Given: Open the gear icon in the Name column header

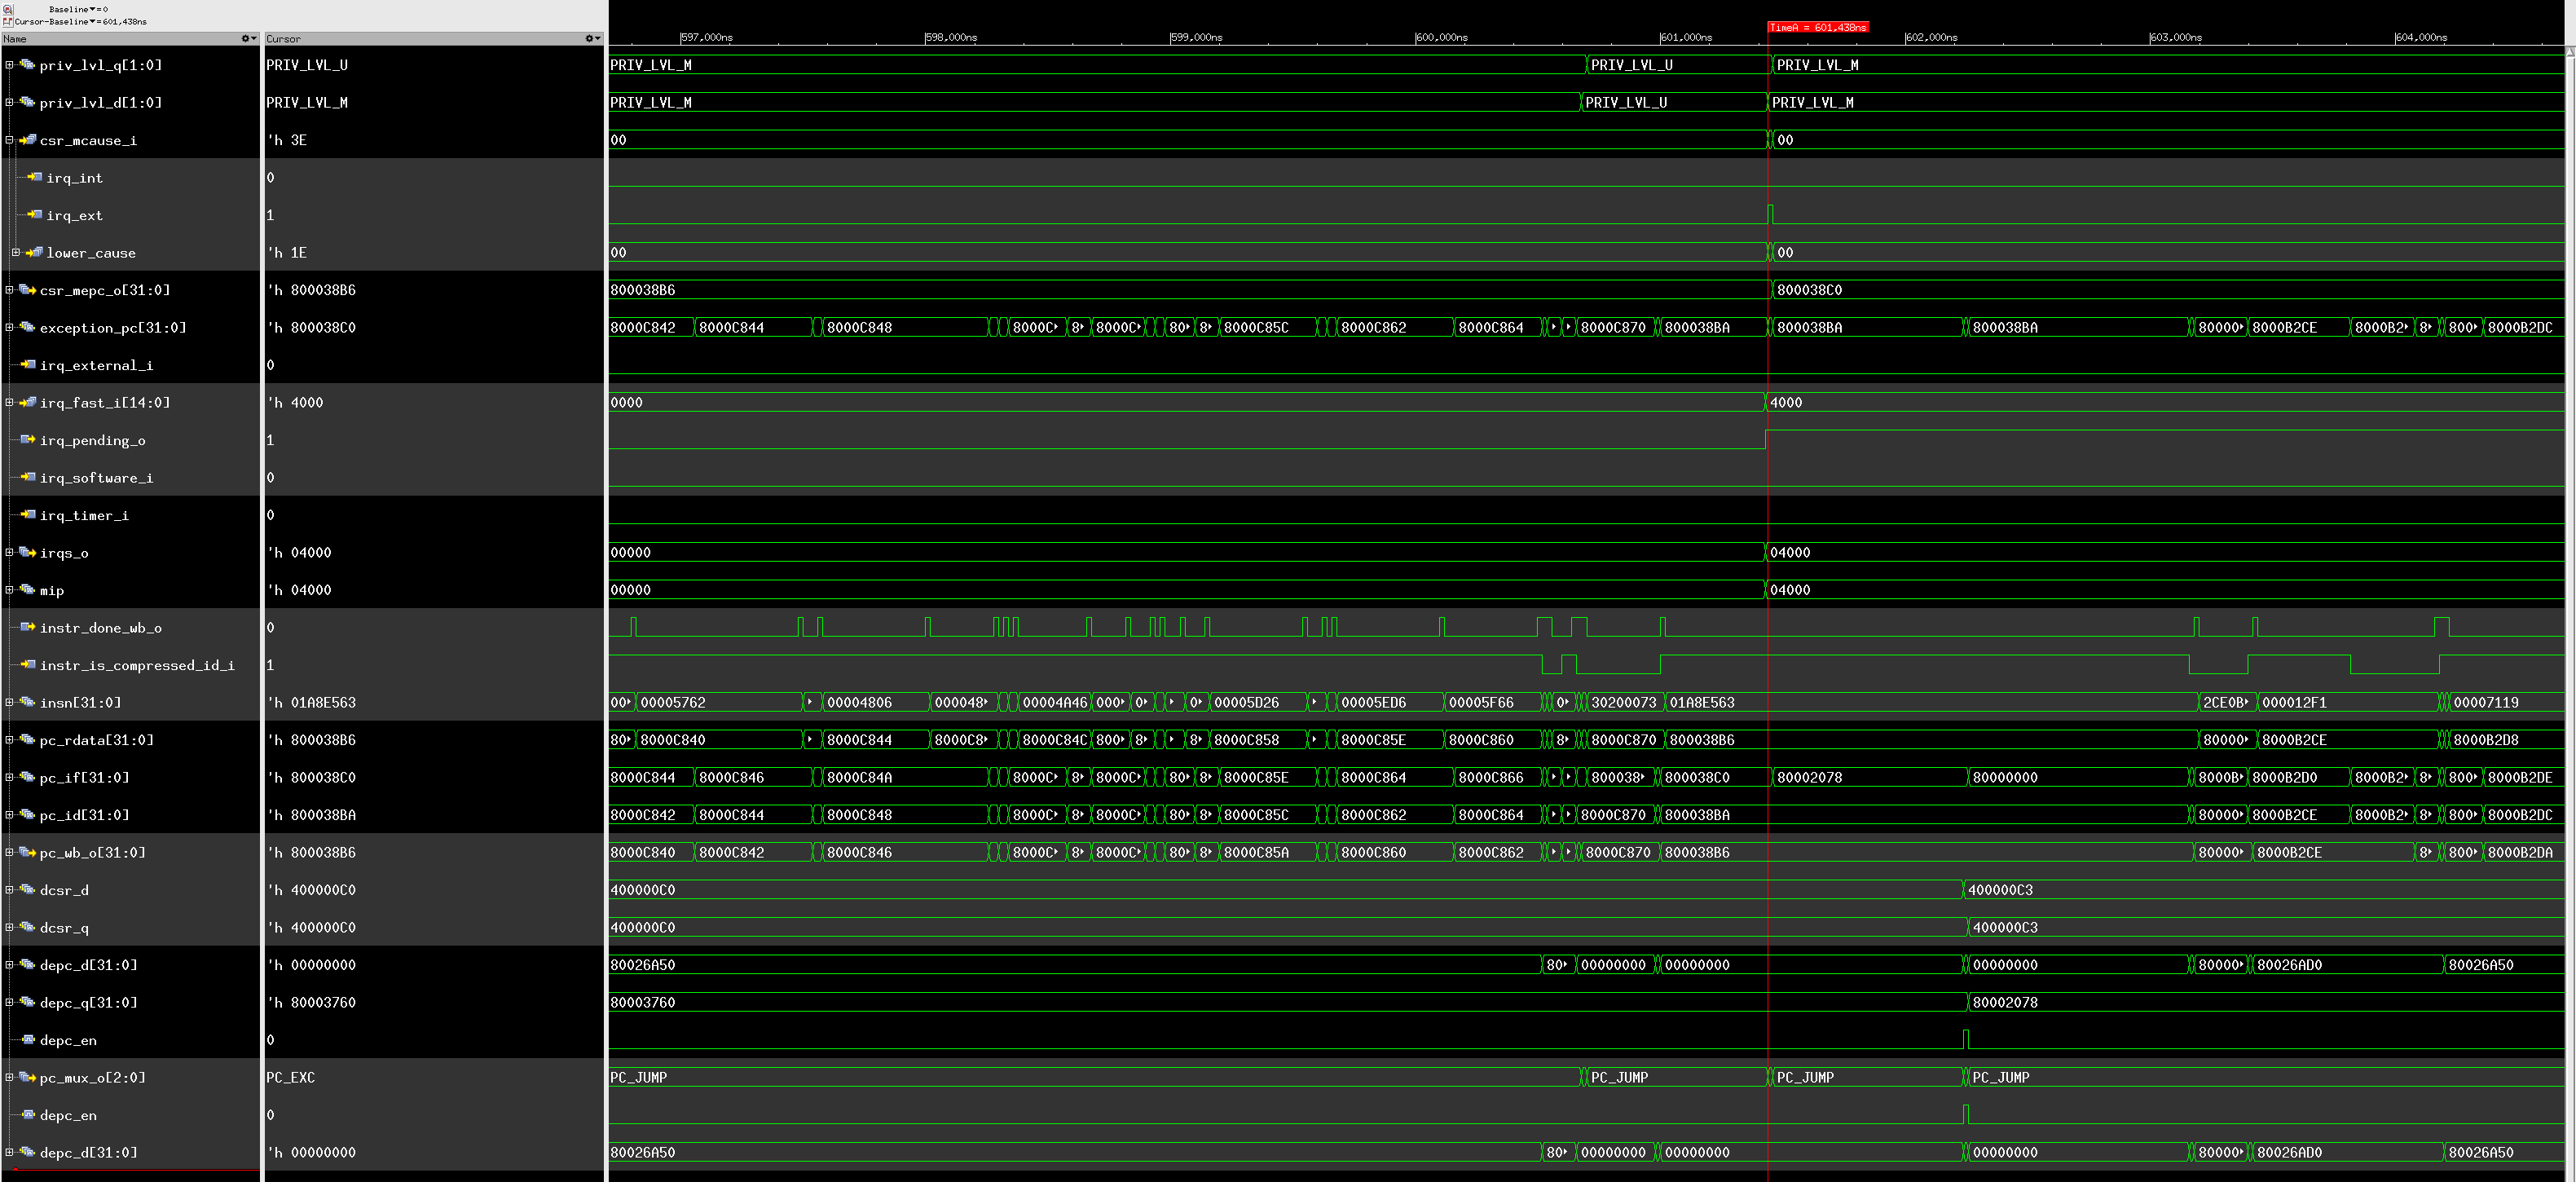Looking at the screenshot, I should (247, 38).
